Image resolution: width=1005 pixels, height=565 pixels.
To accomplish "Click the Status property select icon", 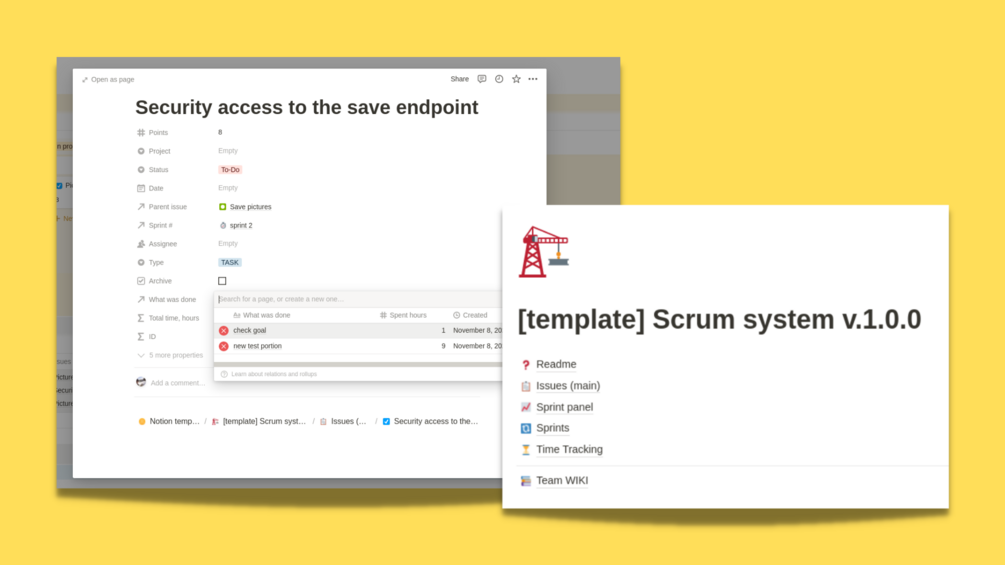I will 141,170.
